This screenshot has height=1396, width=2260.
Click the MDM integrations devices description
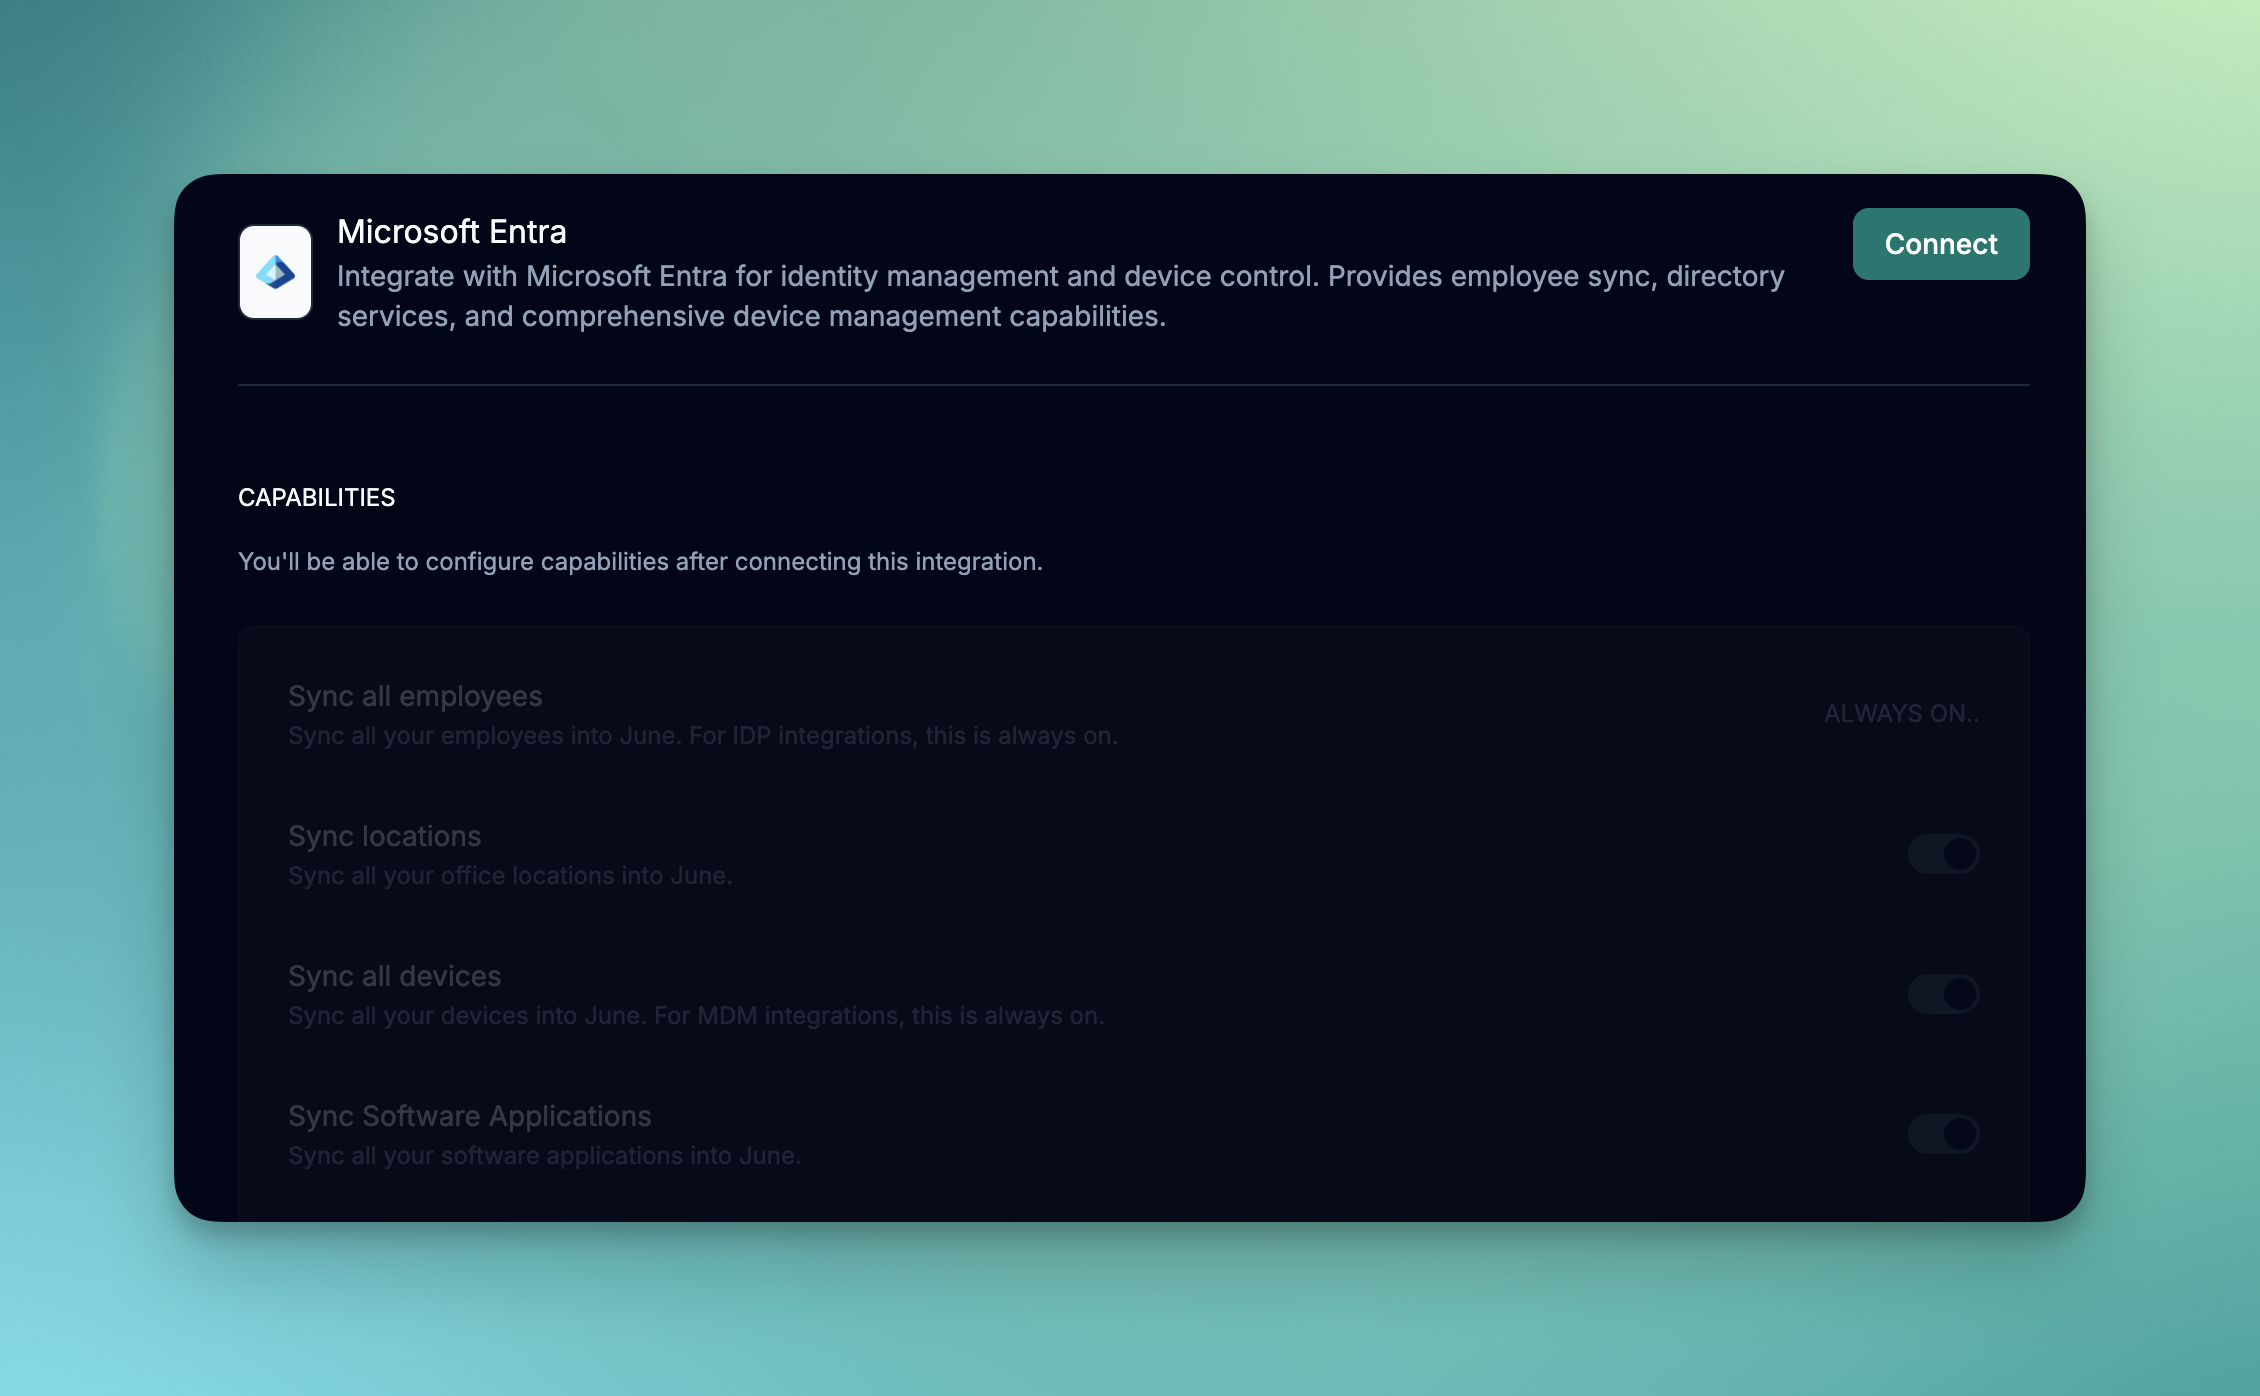click(x=696, y=1016)
